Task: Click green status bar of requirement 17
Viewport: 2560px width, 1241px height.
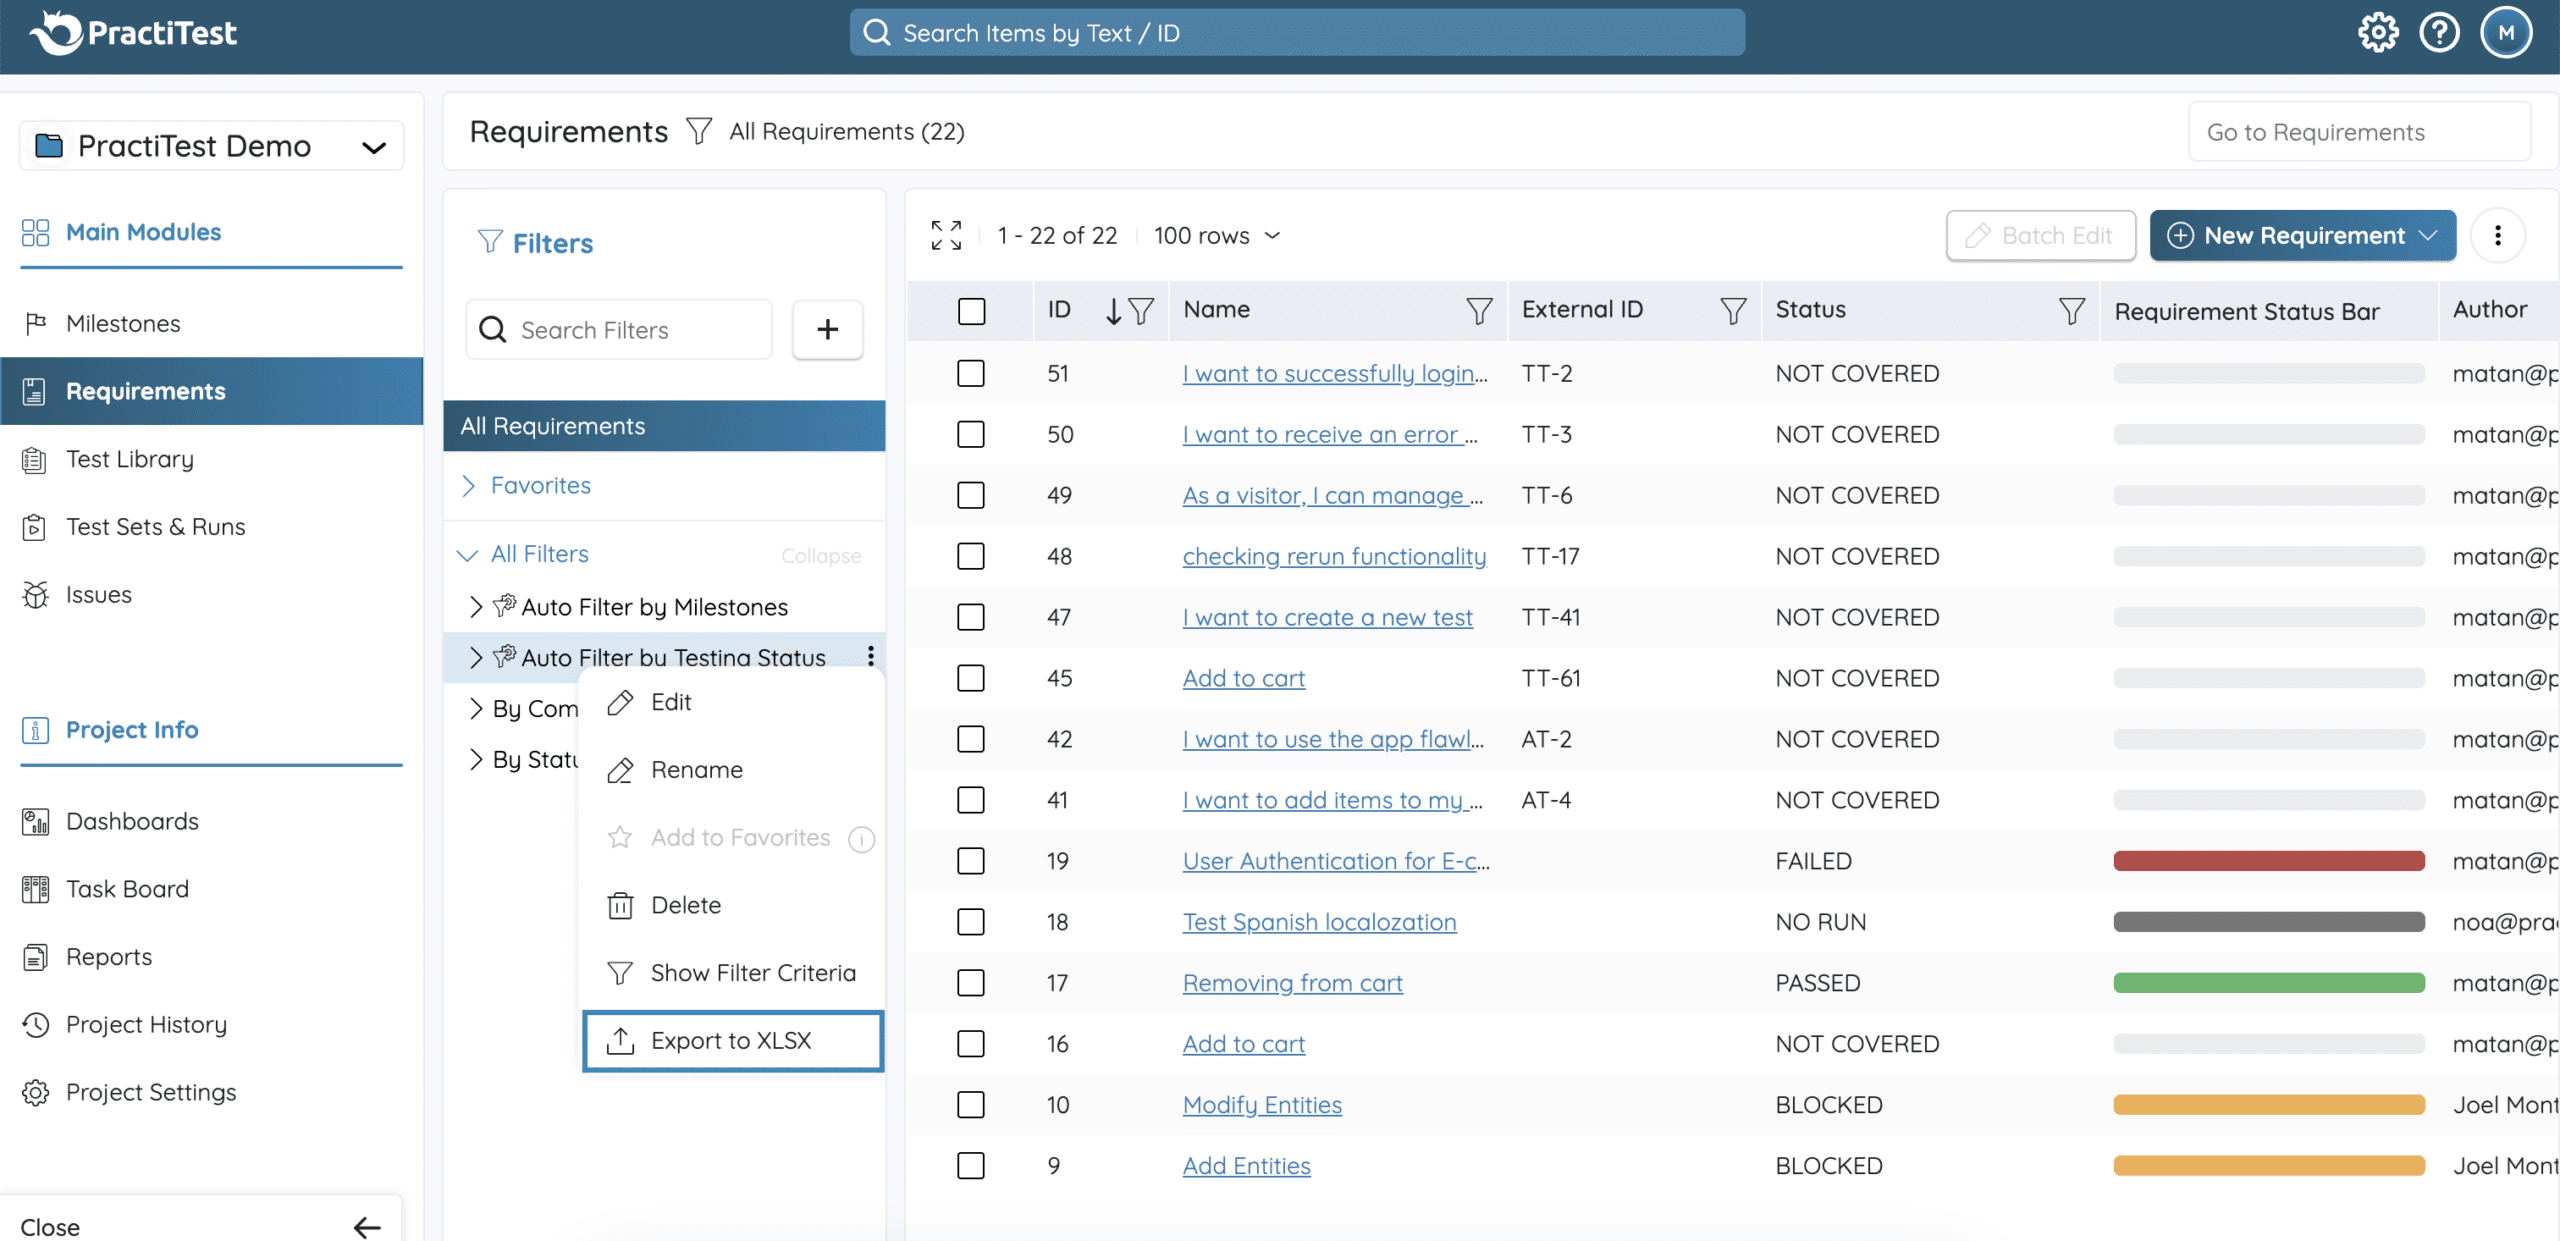Action: pyautogui.click(x=2269, y=983)
